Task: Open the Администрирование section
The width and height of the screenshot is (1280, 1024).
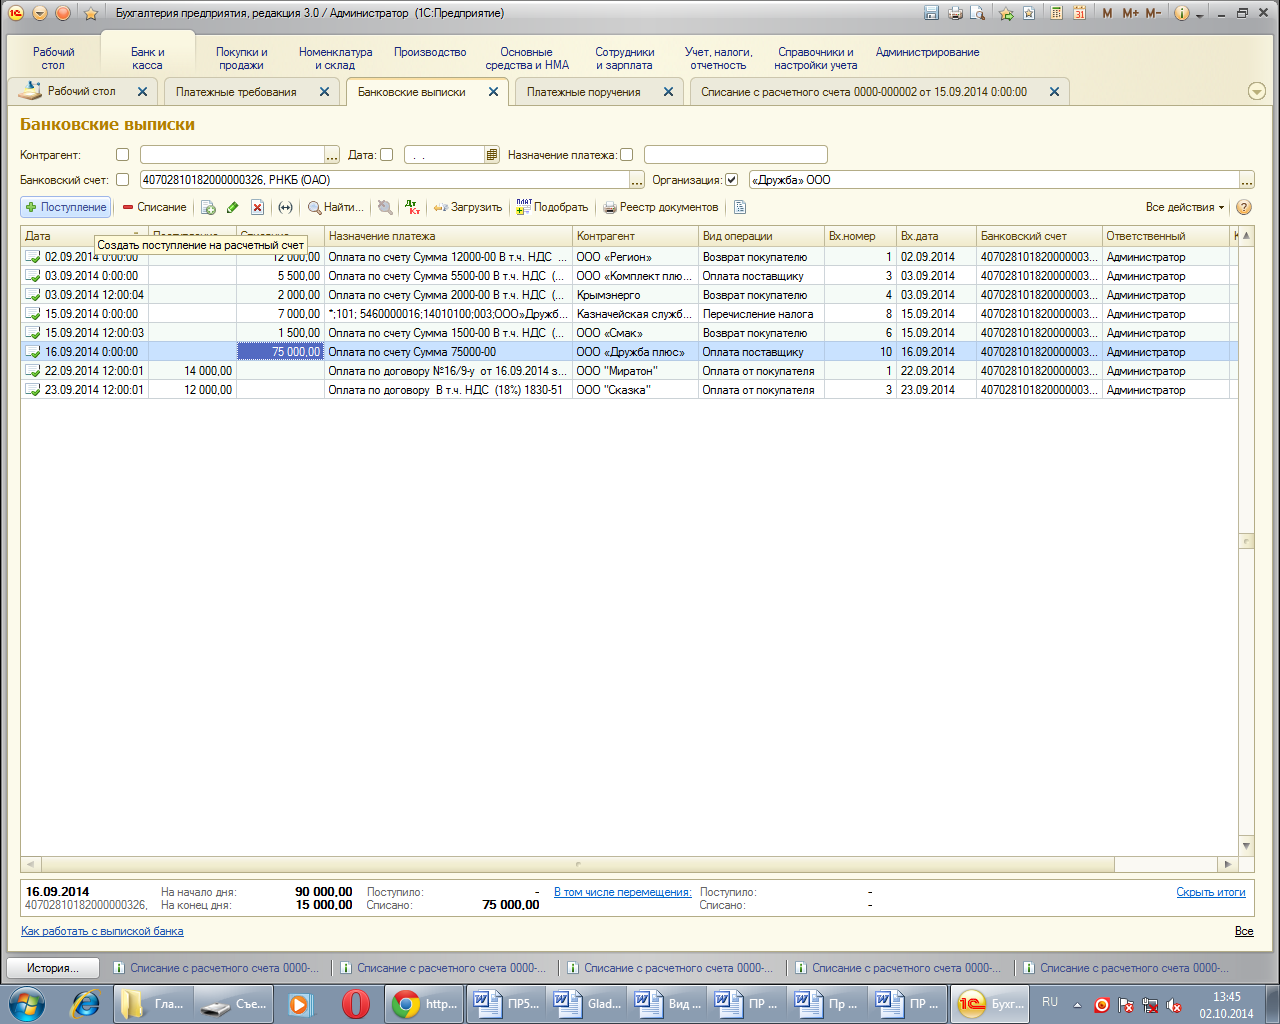Action: point(927,52)
